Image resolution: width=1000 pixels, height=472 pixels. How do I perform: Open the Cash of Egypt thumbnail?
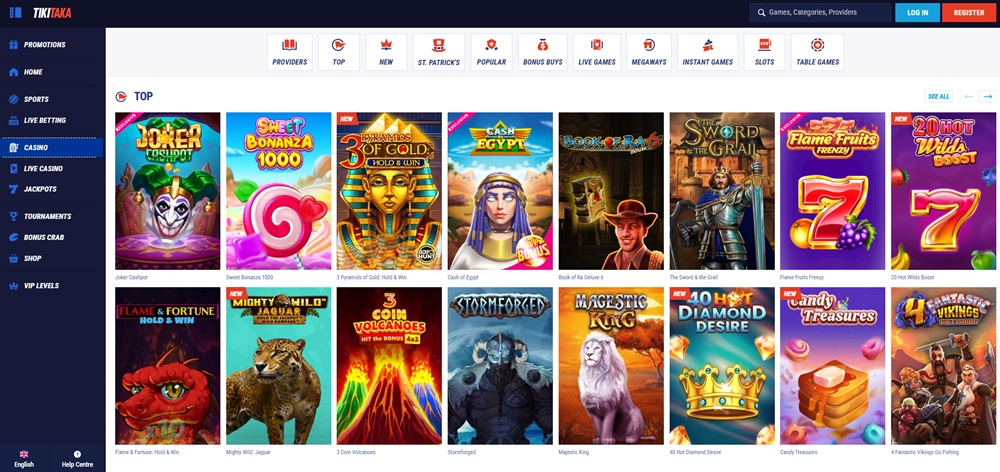point(500,191)
